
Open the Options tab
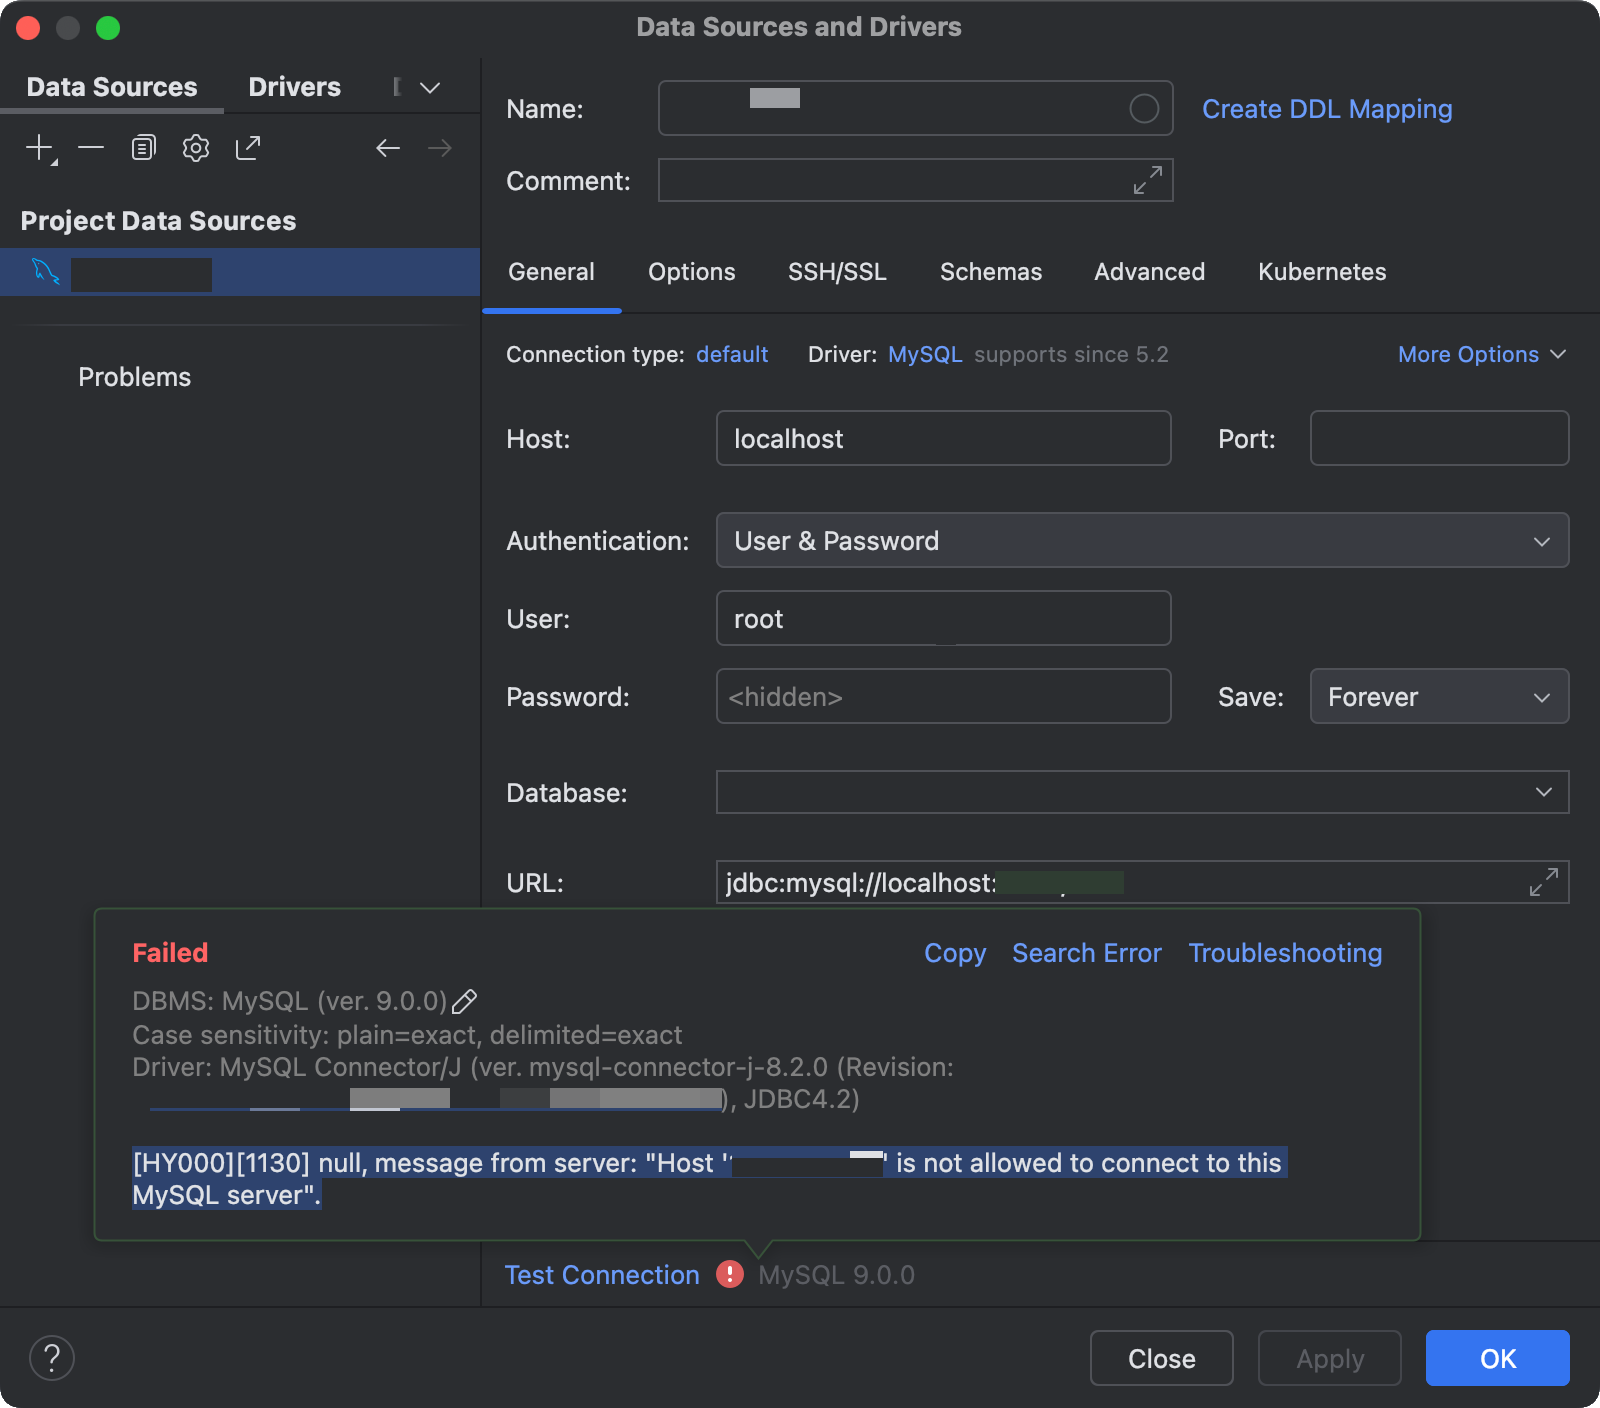[x=691, y=272]
